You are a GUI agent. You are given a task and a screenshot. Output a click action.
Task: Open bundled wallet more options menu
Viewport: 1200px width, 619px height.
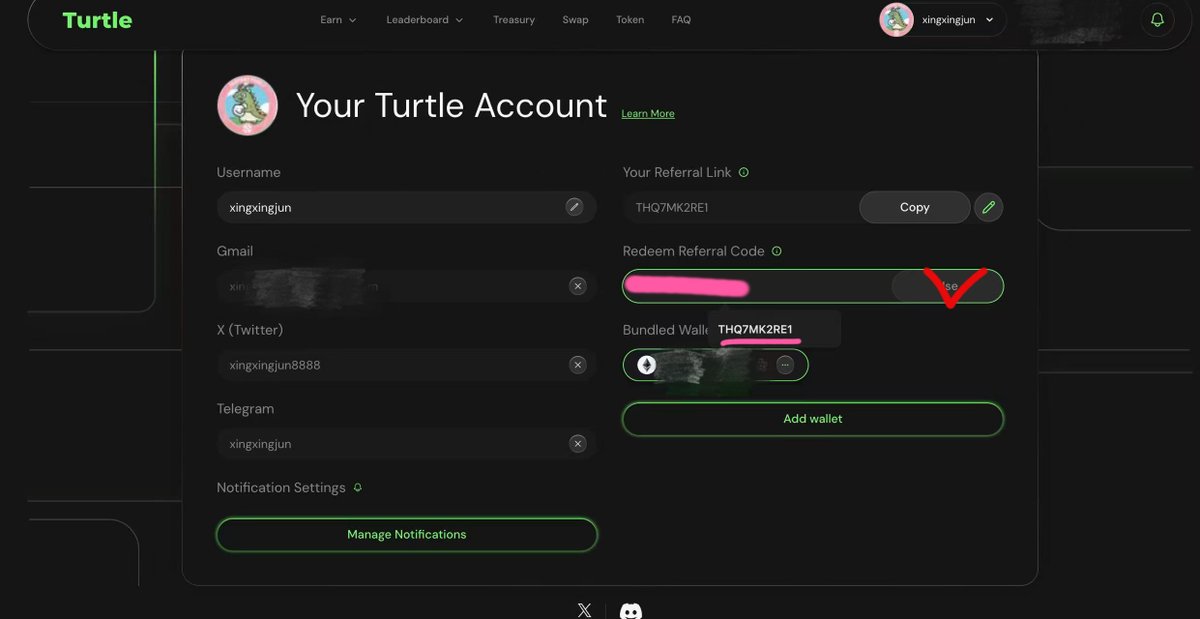[x=785, y=365]
